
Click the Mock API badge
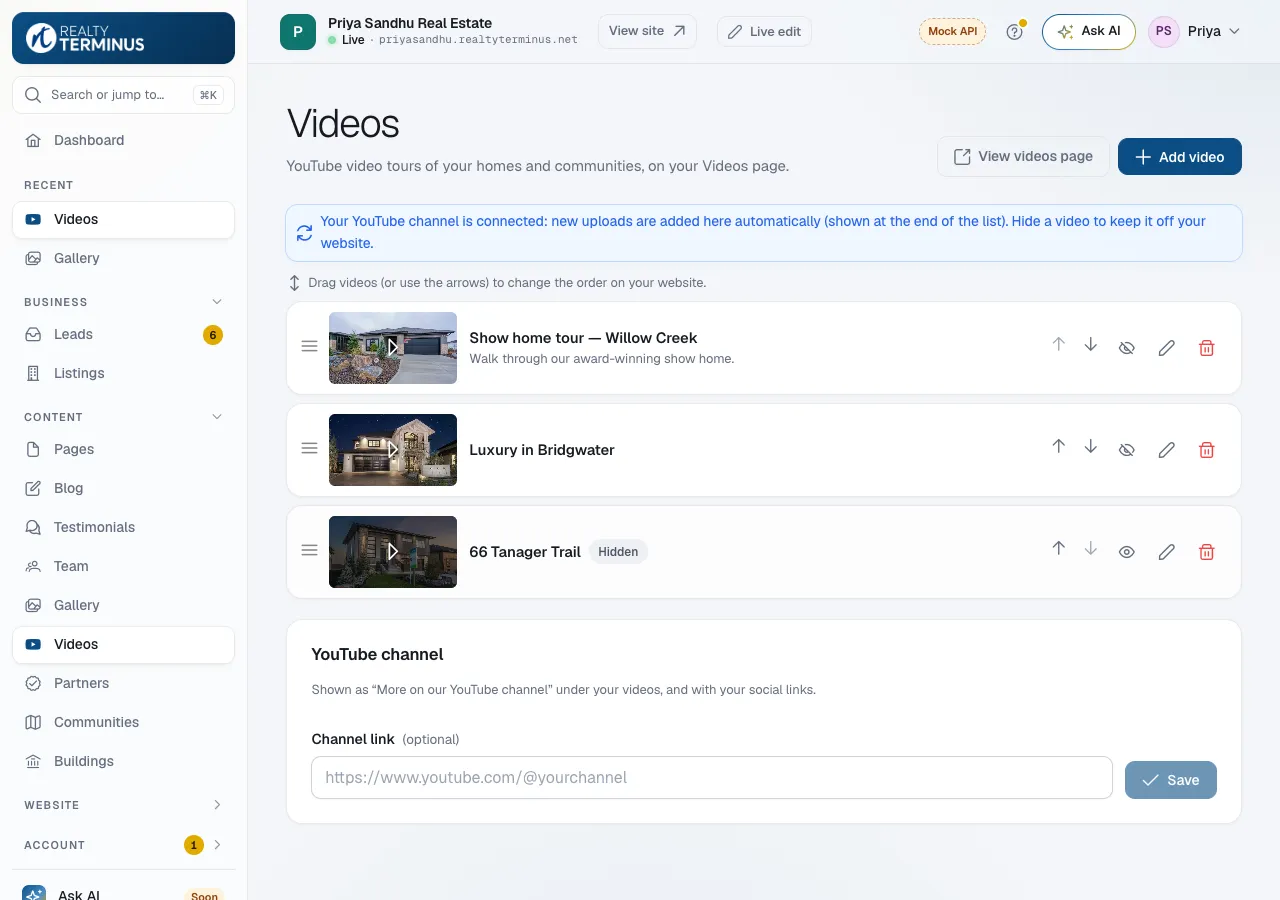(952, 32)
